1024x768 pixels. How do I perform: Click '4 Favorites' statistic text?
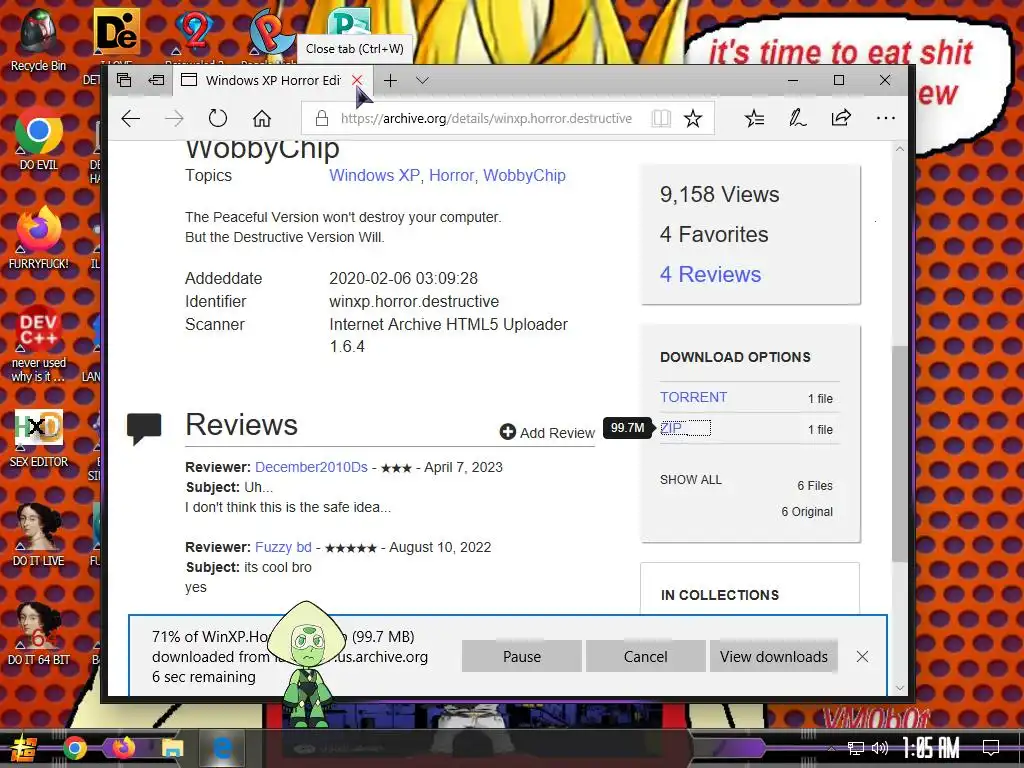(714, 234)
